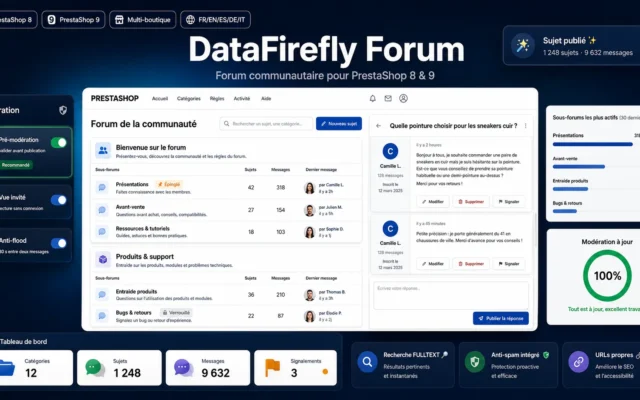Image resolution: width=640 pixels, height=400 pixels.
Task: Click the Présentations activity progress bar
Action: 593,144
